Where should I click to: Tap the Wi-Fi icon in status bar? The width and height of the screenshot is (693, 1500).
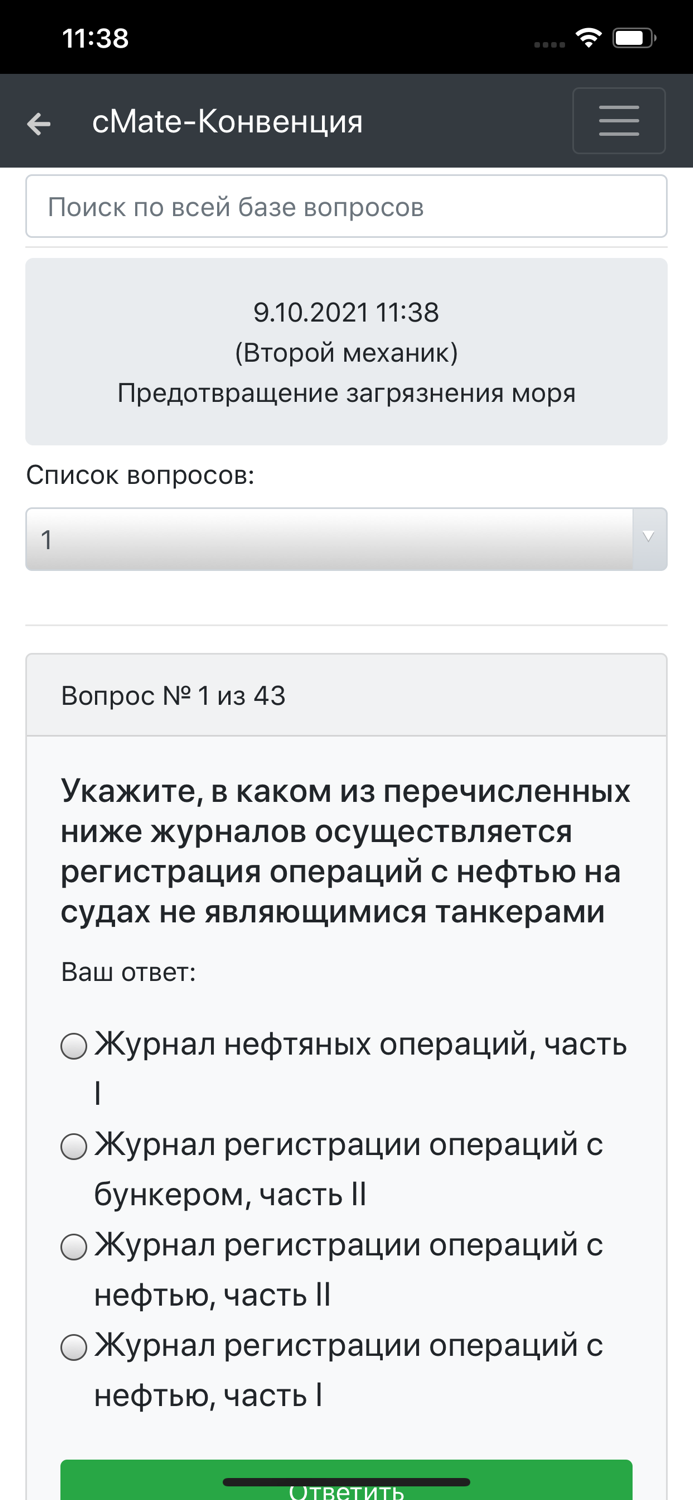(588, 36)
